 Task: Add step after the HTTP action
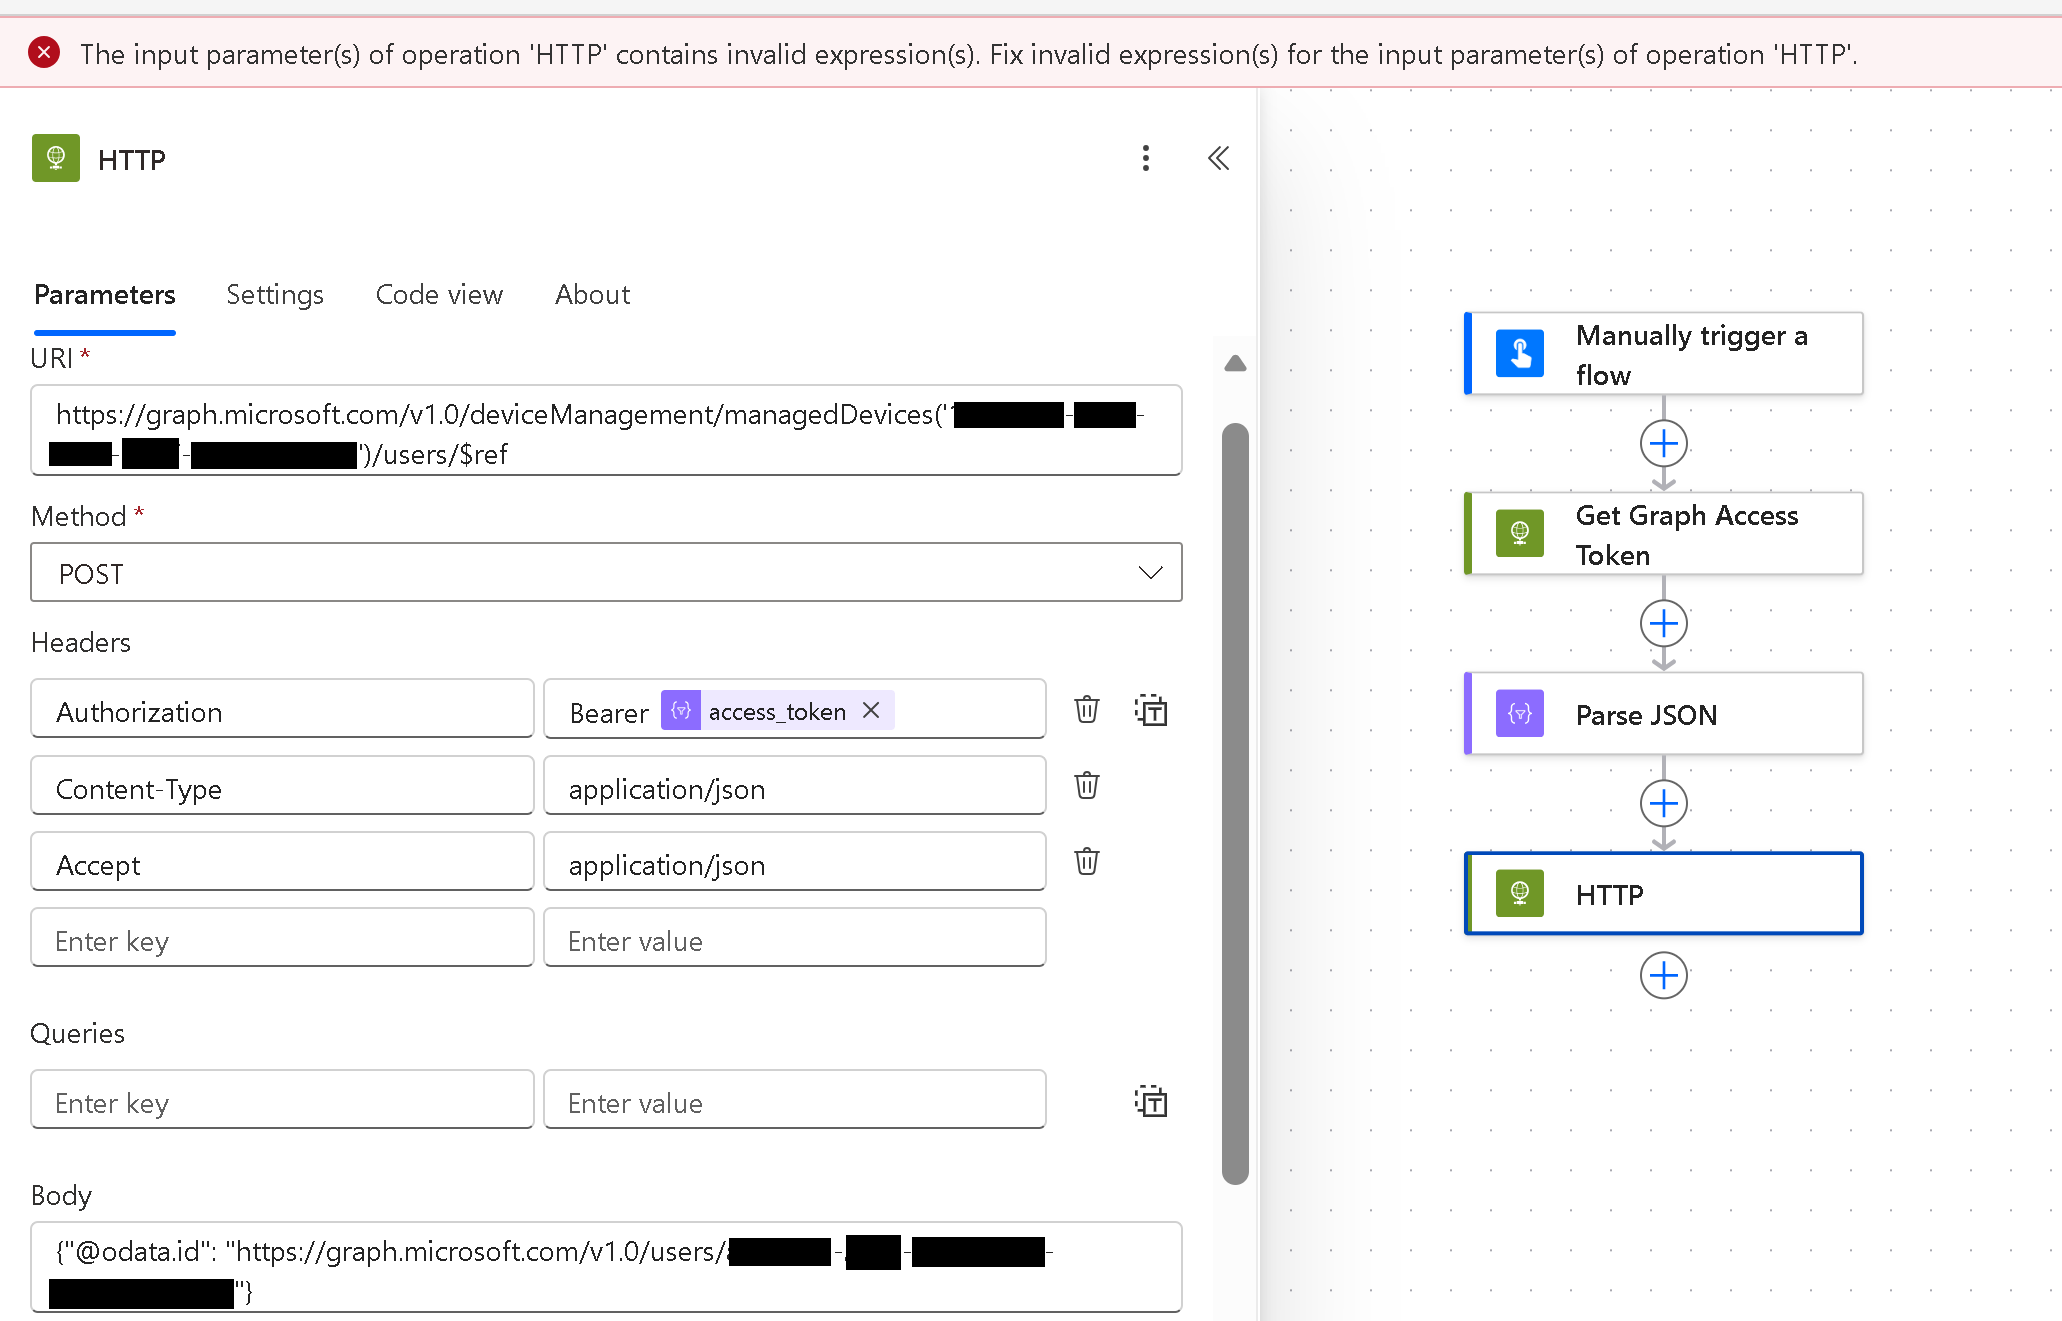tap(1664, 975)
